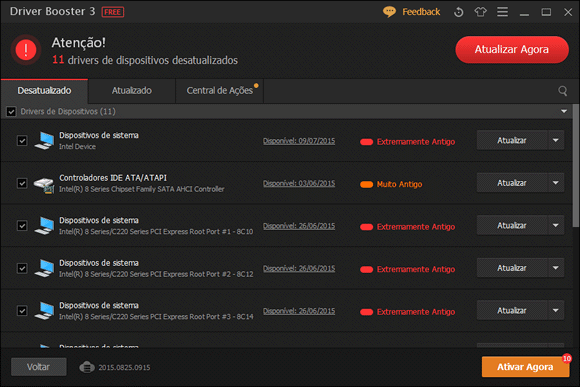Click computer icon of Root Port #2 row

point(44,268)
